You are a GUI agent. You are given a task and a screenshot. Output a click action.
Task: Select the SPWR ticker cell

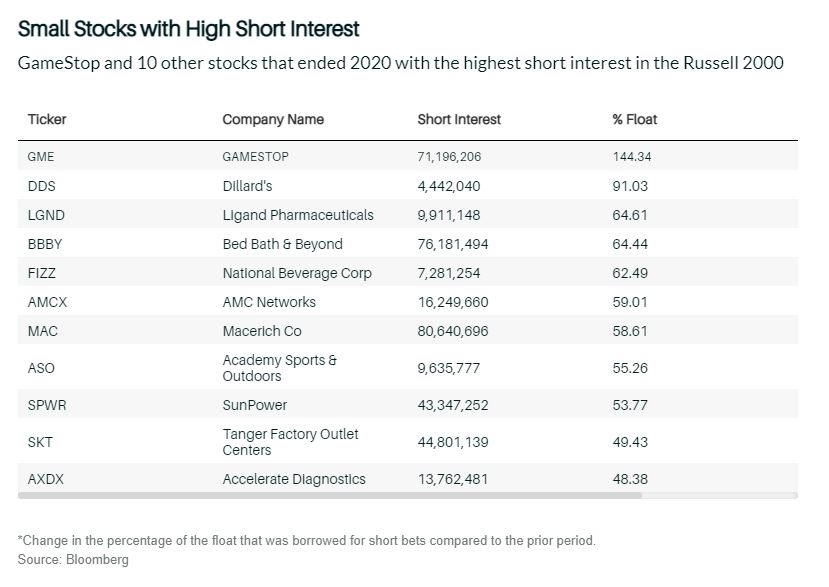pyautogui.click(x=47, y=405)
